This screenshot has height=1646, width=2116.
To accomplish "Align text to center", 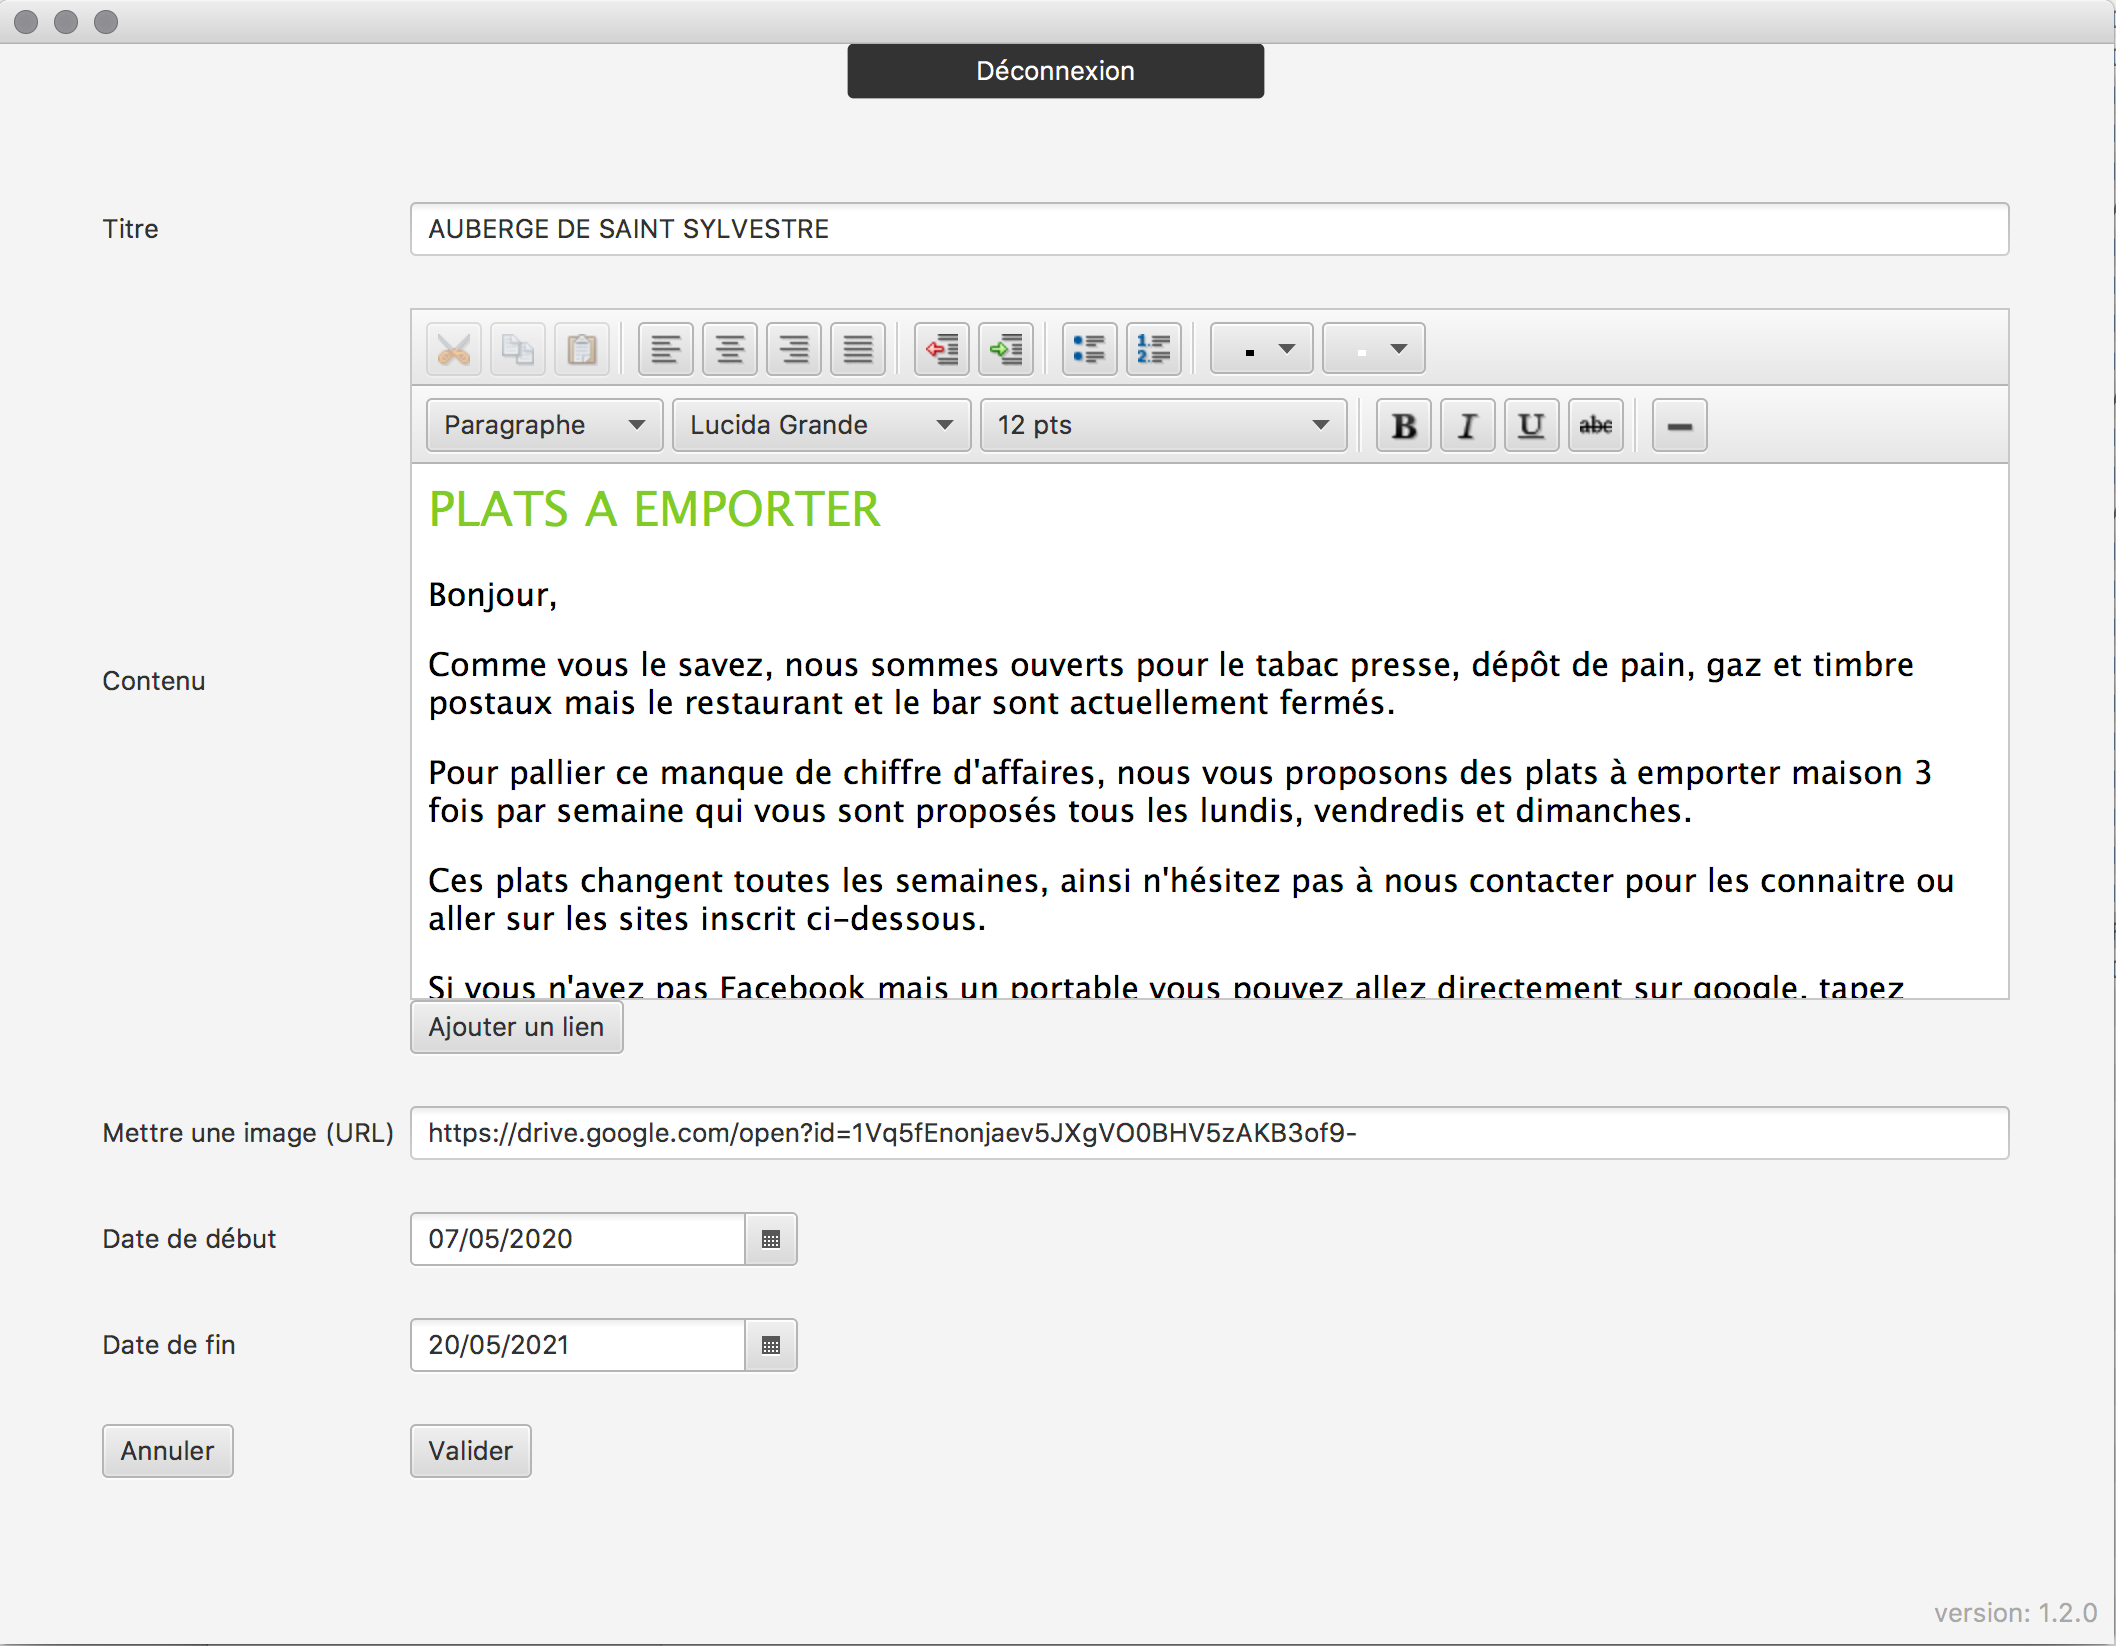I will coord(729,350).
